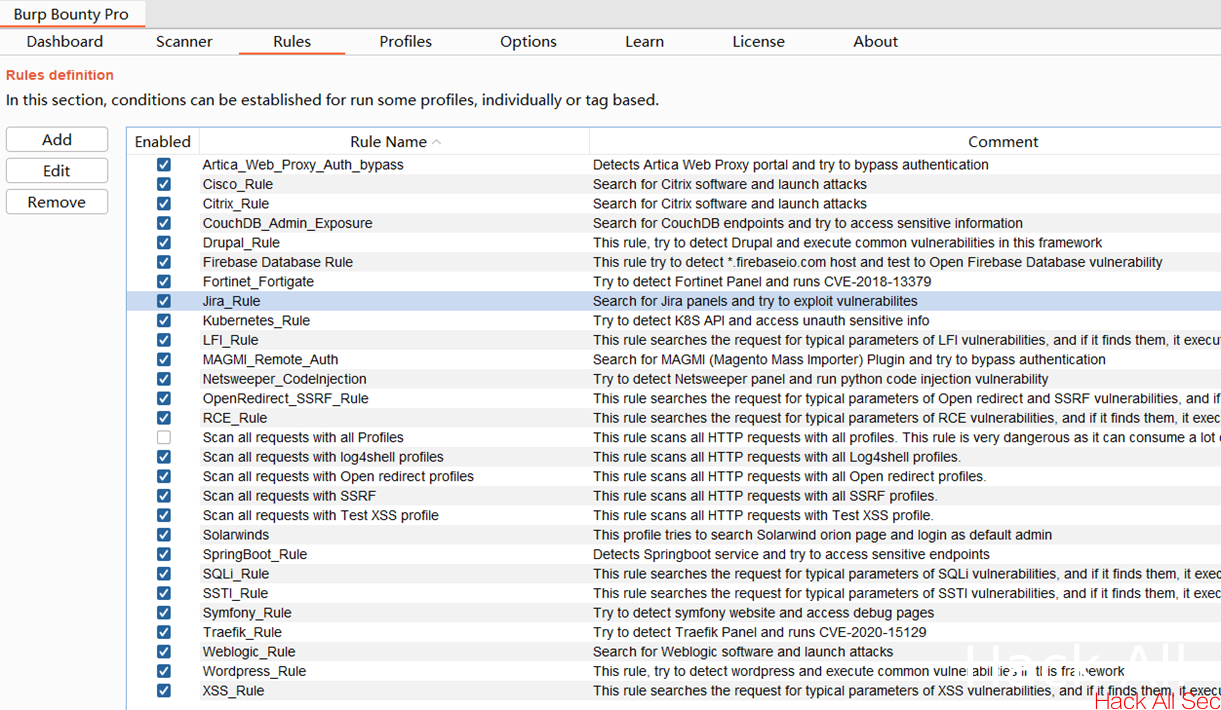Click the Remove rule button
The image size is (1221, 710).
[x=57, y=202]
